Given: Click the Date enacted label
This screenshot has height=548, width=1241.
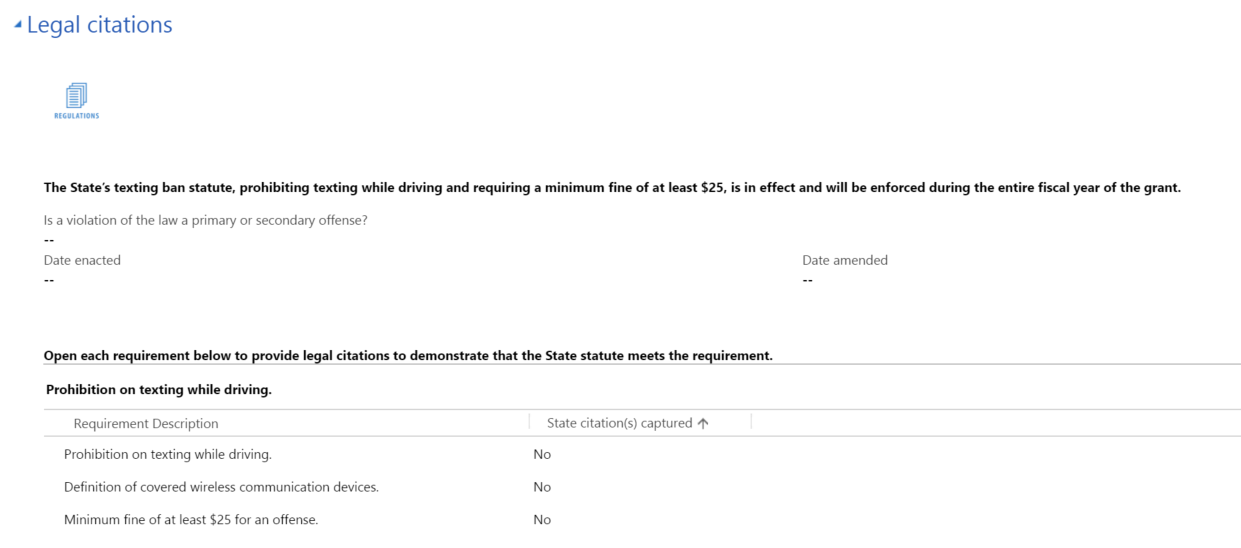Looking at the screenshot, I should (82, 260).
